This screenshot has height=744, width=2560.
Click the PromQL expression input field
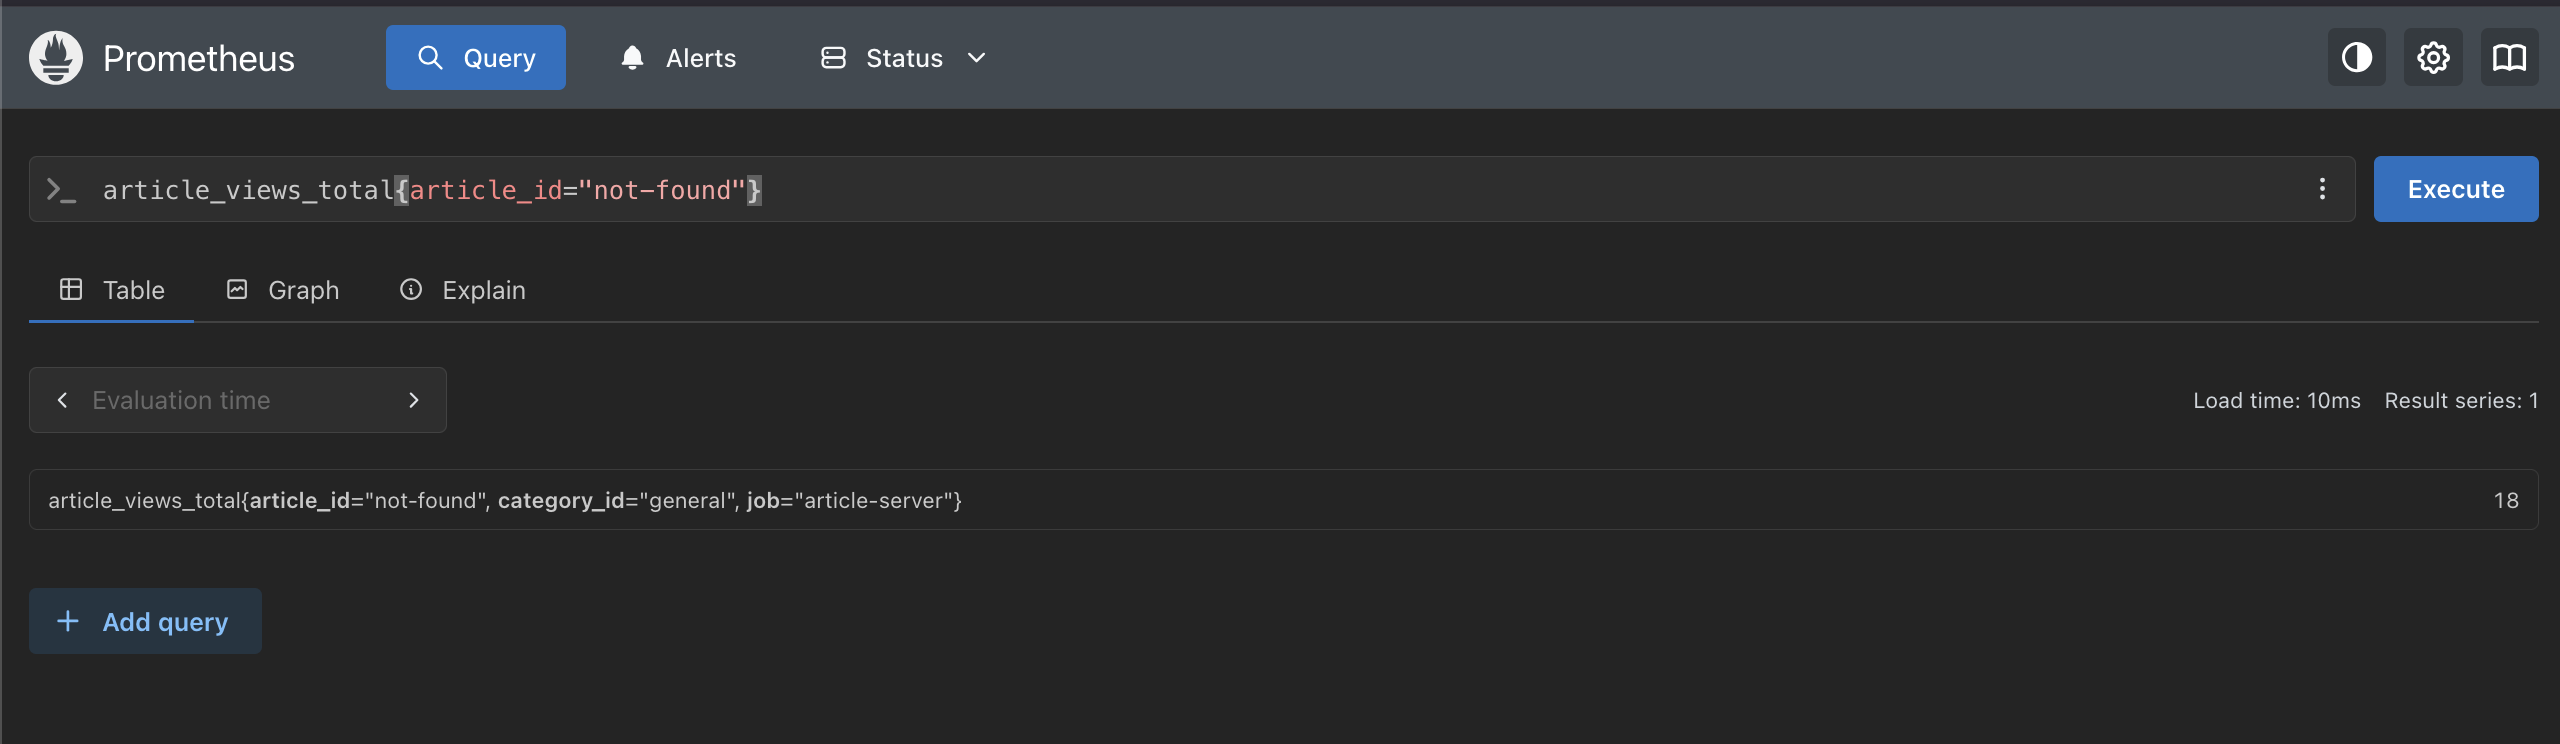tap(1400, 189)
